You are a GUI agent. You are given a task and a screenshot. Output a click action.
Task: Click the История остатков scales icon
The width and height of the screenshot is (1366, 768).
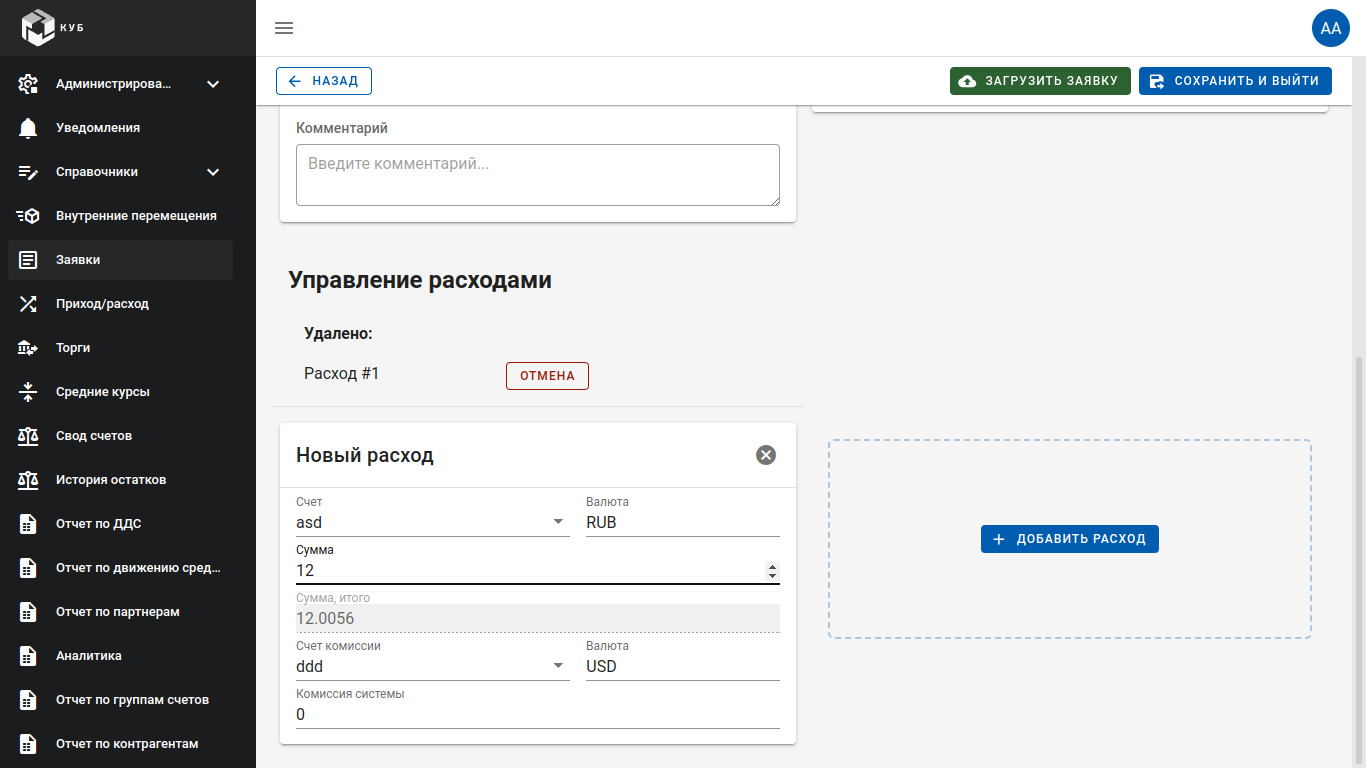(28, 480)
